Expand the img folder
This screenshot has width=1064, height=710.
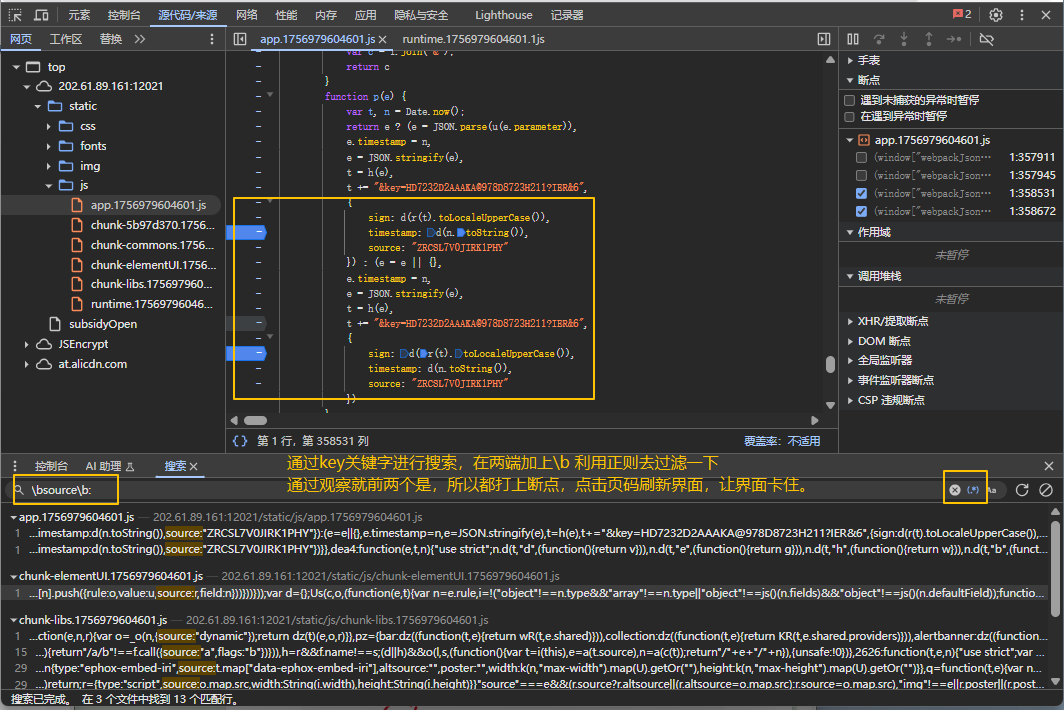(49, 166)
